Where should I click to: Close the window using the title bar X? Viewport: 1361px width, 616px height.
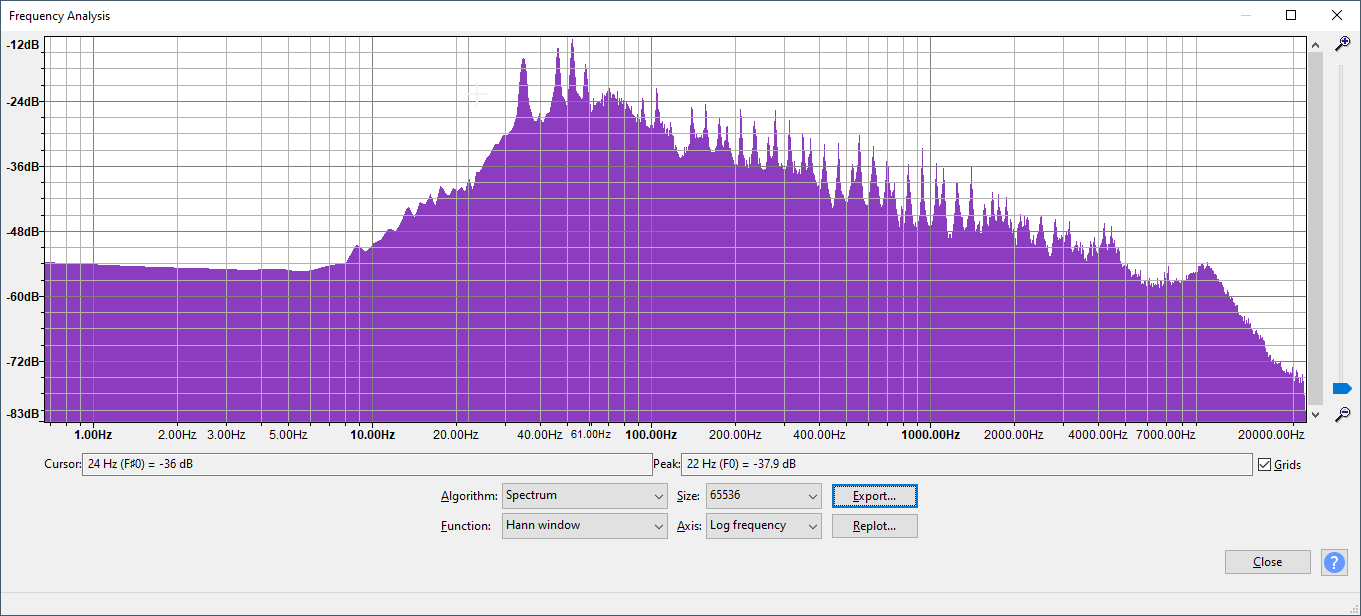1336,15
